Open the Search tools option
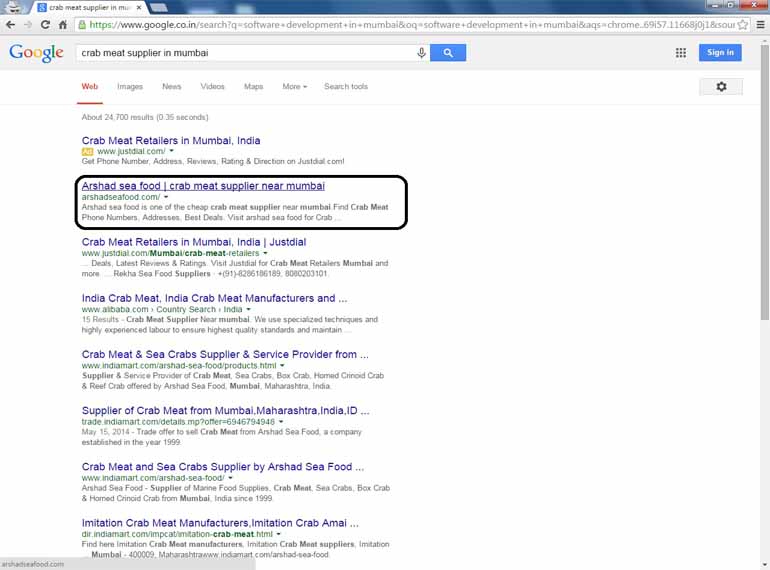Image resolution: width=770 pixels, height=570 pixels. (346, 86)
